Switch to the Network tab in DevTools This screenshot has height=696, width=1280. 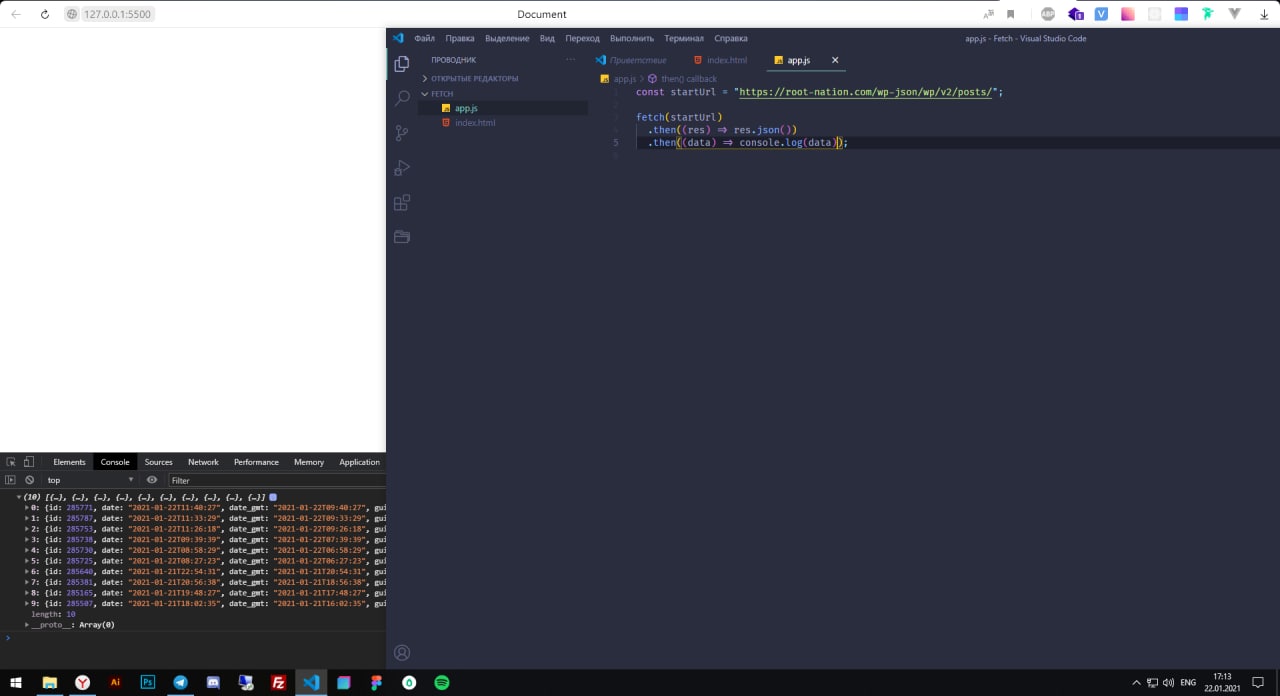click(203, 462)
